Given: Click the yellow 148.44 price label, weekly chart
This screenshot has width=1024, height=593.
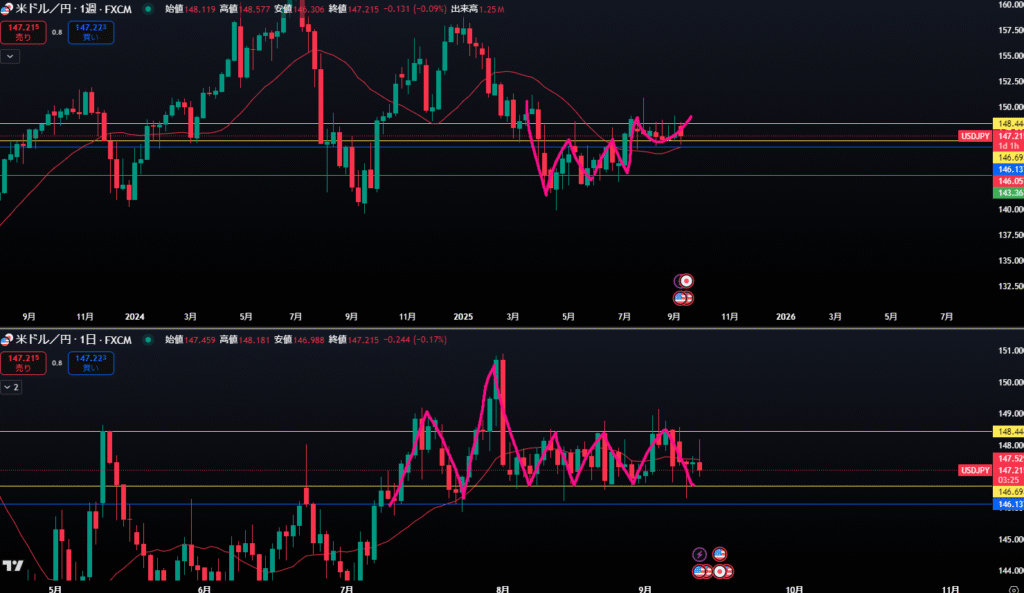Looking at the screenshot, I should pyautogui.click(x=1008, y=123).
